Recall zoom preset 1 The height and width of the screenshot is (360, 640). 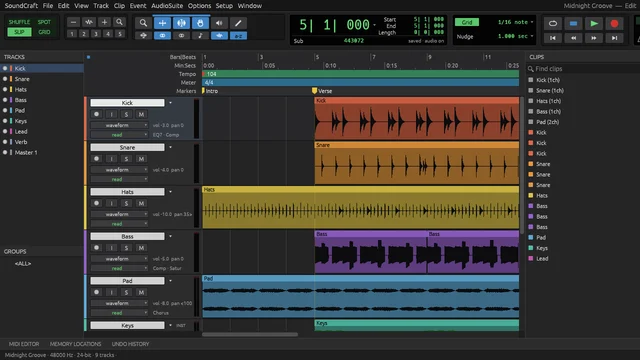(x=72, y=34)
